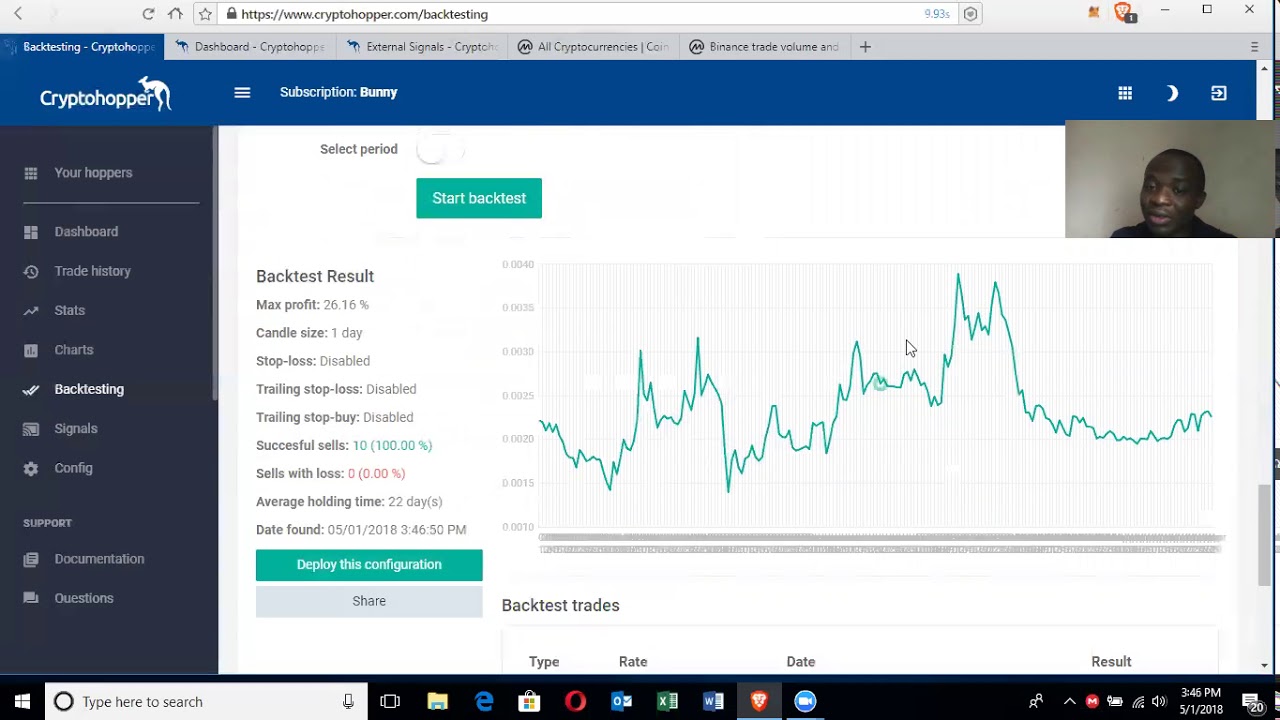The width and height of the screenshot is (1280, 720).
Task: Click Deploy this configuration button
Action: pyautogui.click(x=369, y=565)
